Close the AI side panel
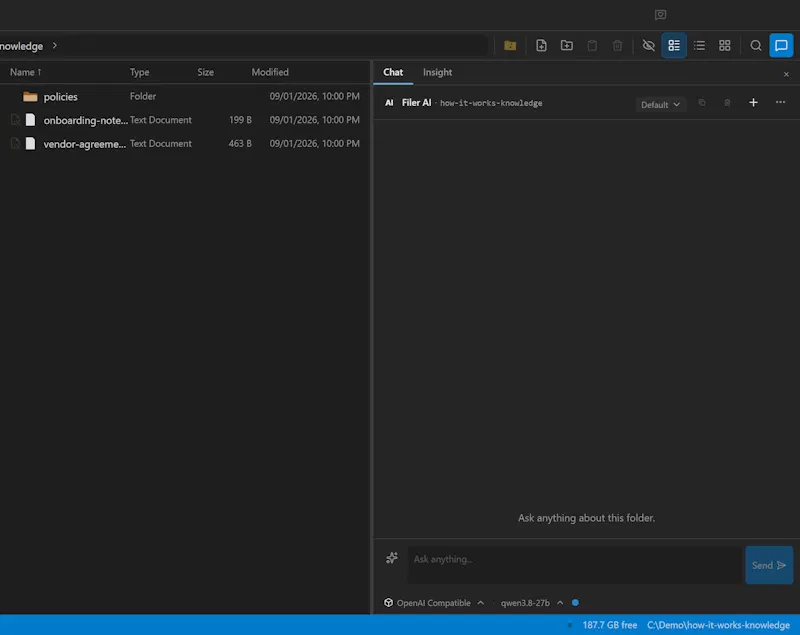The image size is (800, 635). pyautogui.click(x=786, y=74)
